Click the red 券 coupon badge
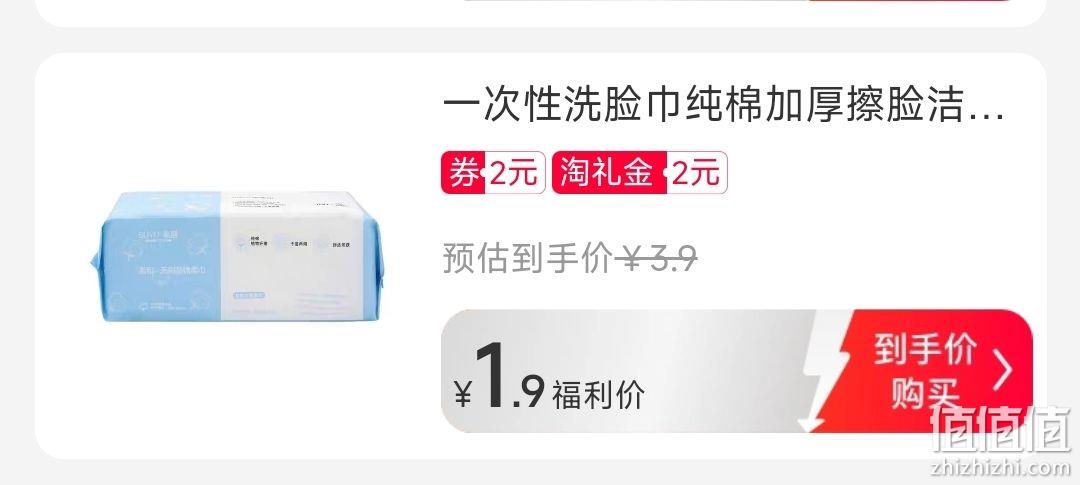This screenshot has width=1080, height=485. click(464, 172)
